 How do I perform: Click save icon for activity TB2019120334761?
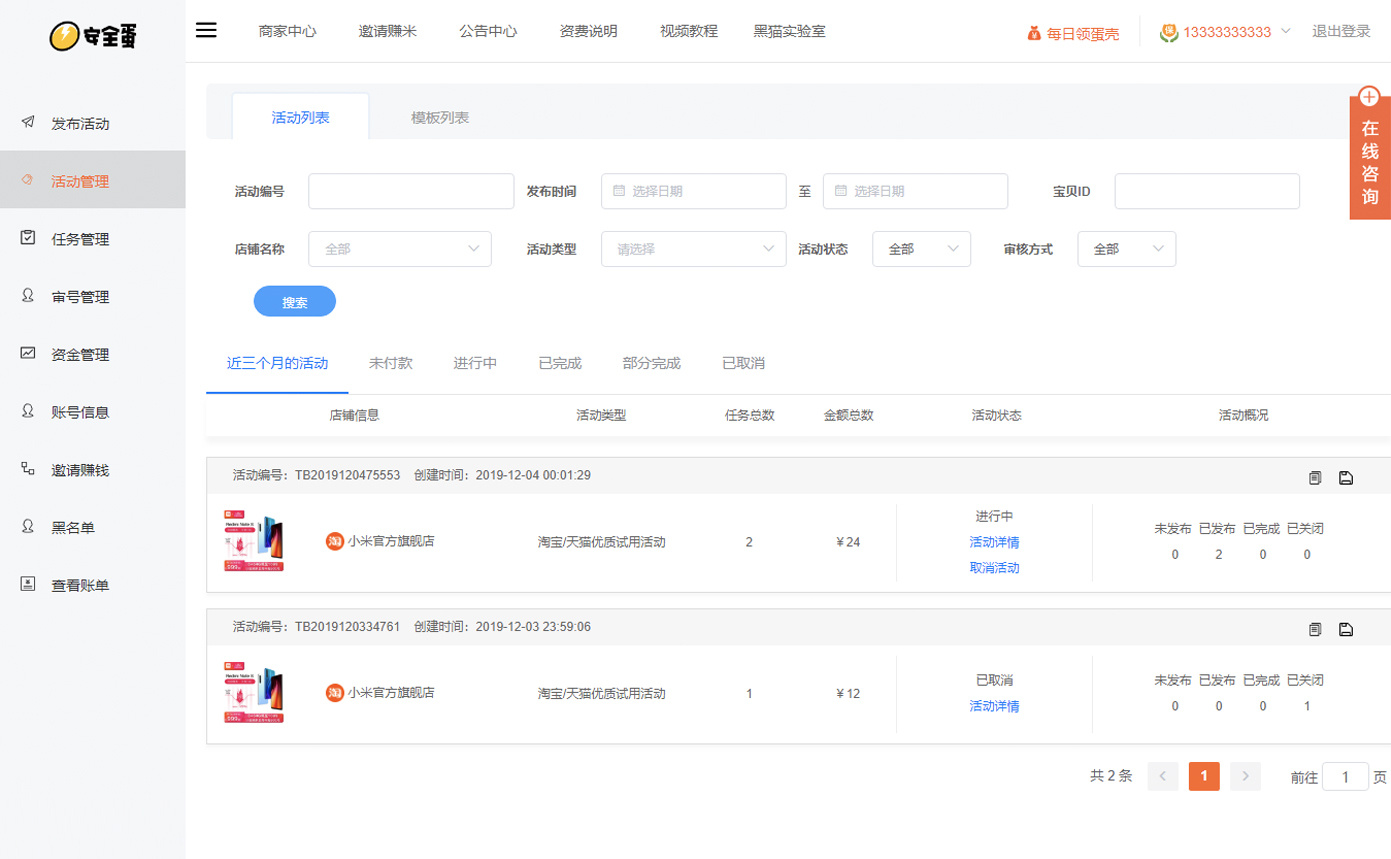pos(1346,630)
